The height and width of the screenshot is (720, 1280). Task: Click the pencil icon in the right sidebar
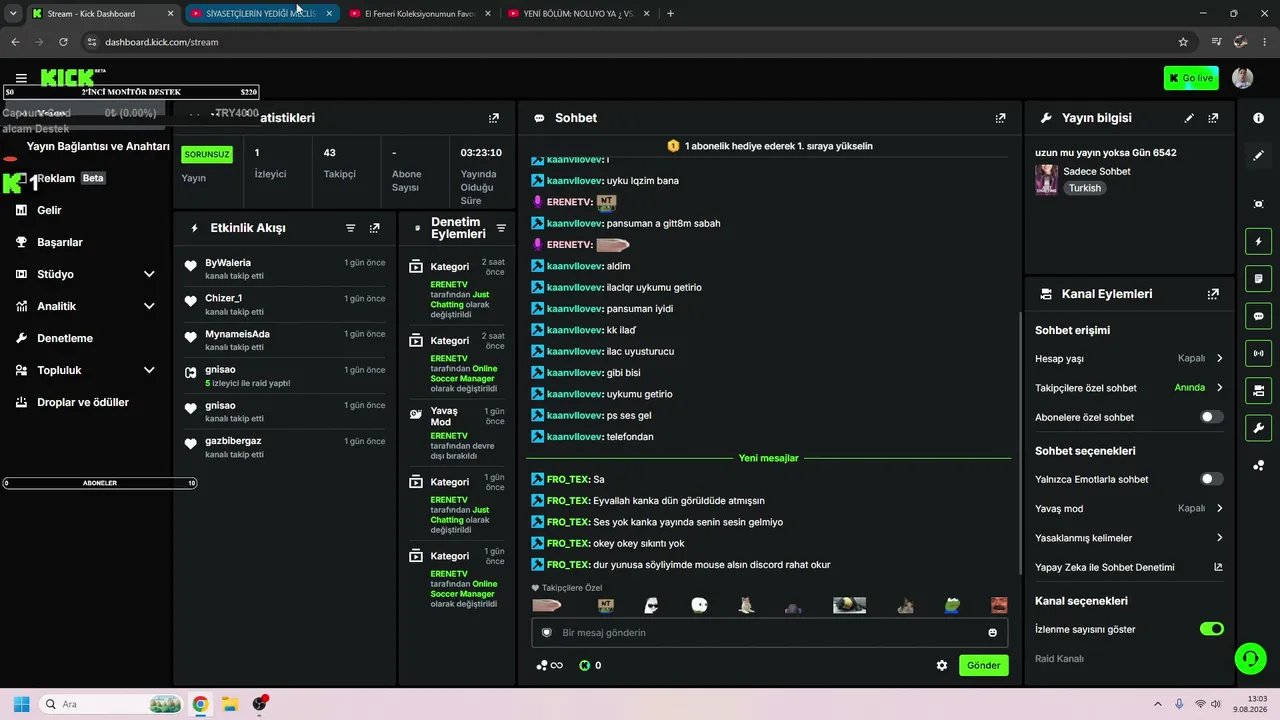click(x=1258, y=155)
